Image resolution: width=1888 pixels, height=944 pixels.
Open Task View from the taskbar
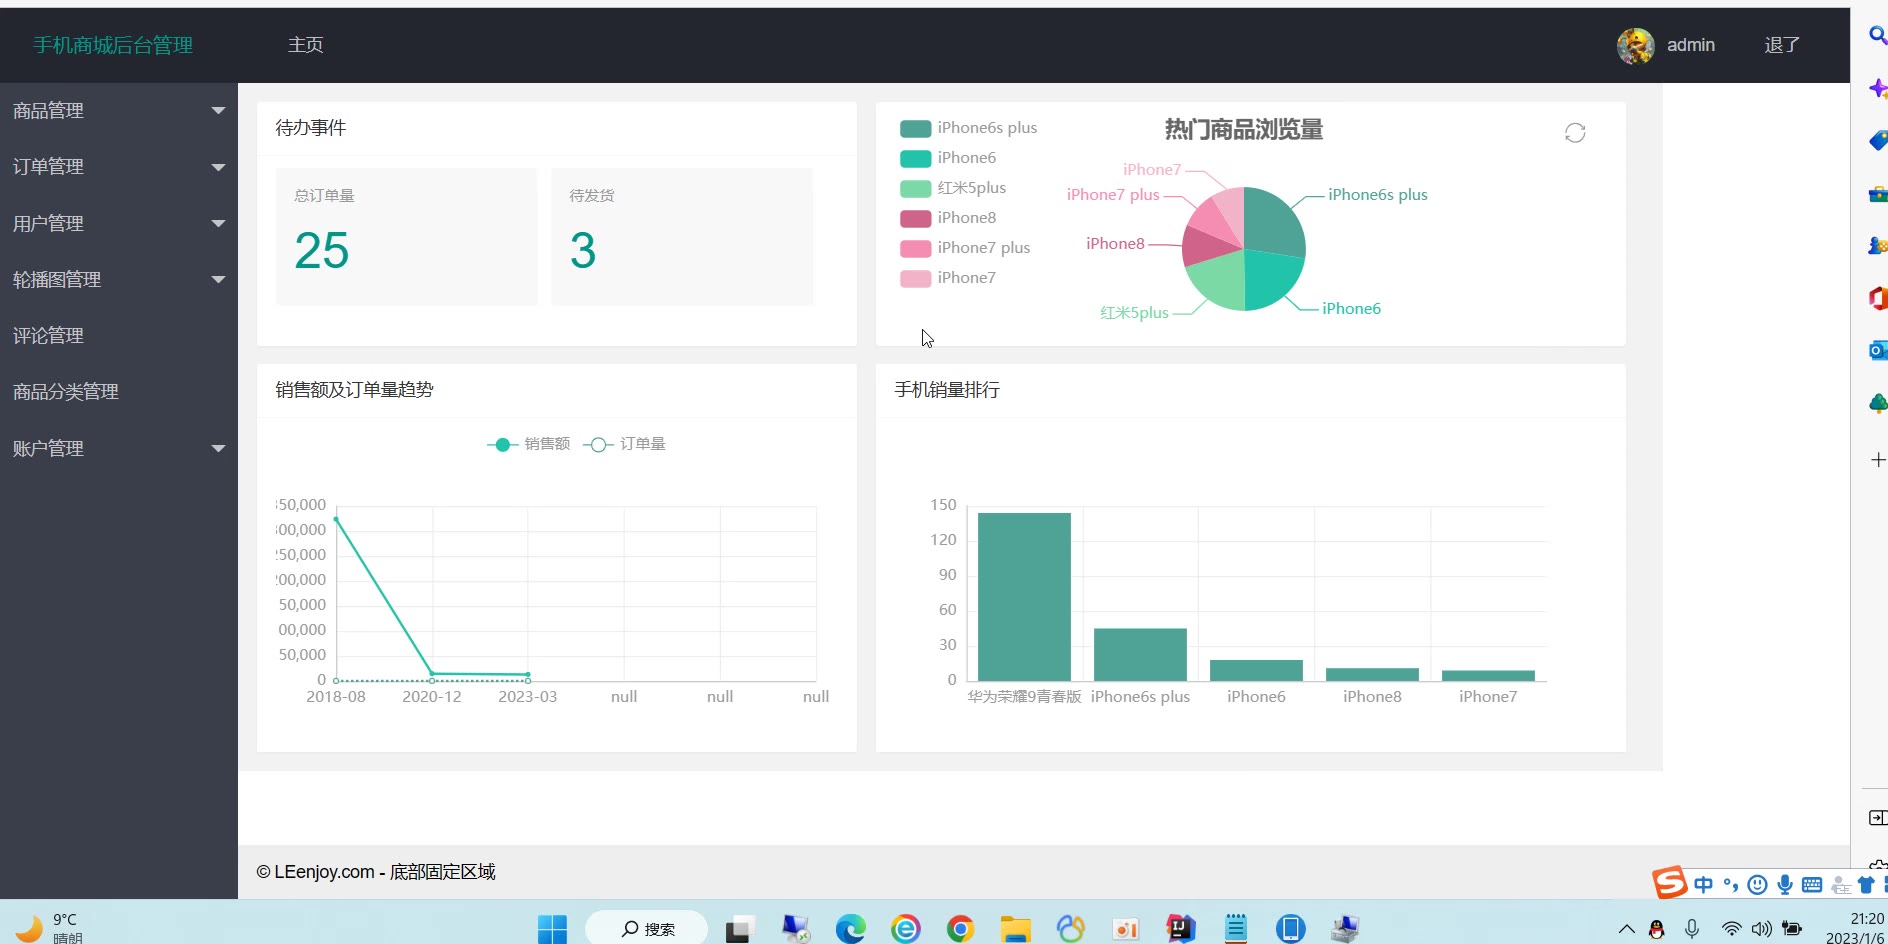click(x=740, y=929)
